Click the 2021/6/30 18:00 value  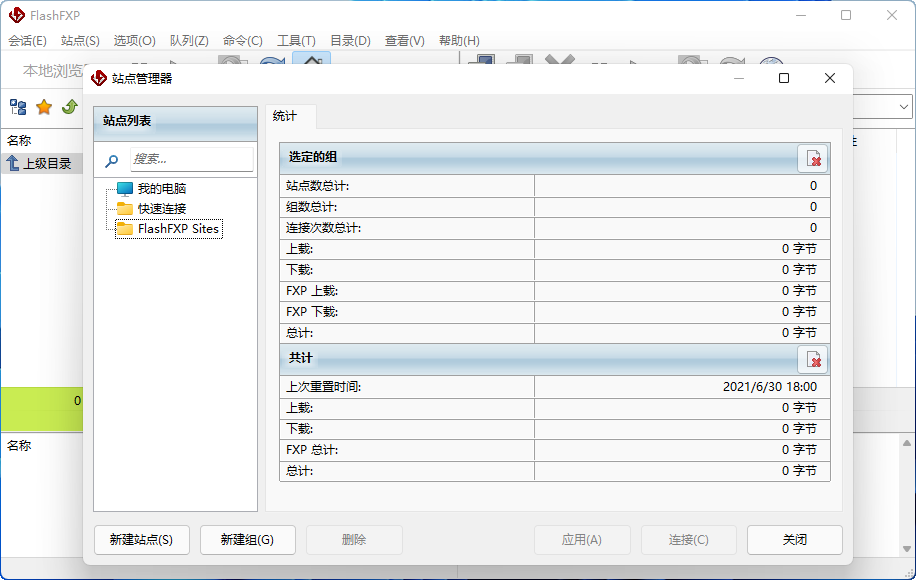coord(769,387)
